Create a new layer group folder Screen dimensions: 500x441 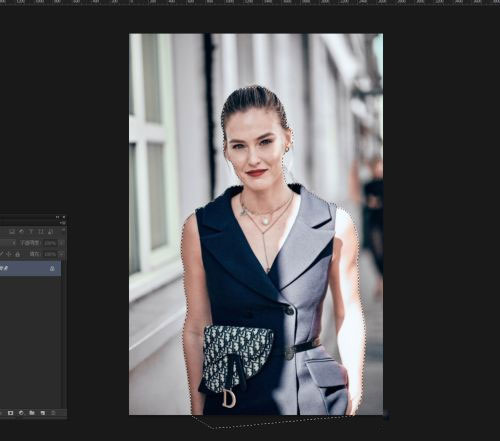[x=32, y=413]
